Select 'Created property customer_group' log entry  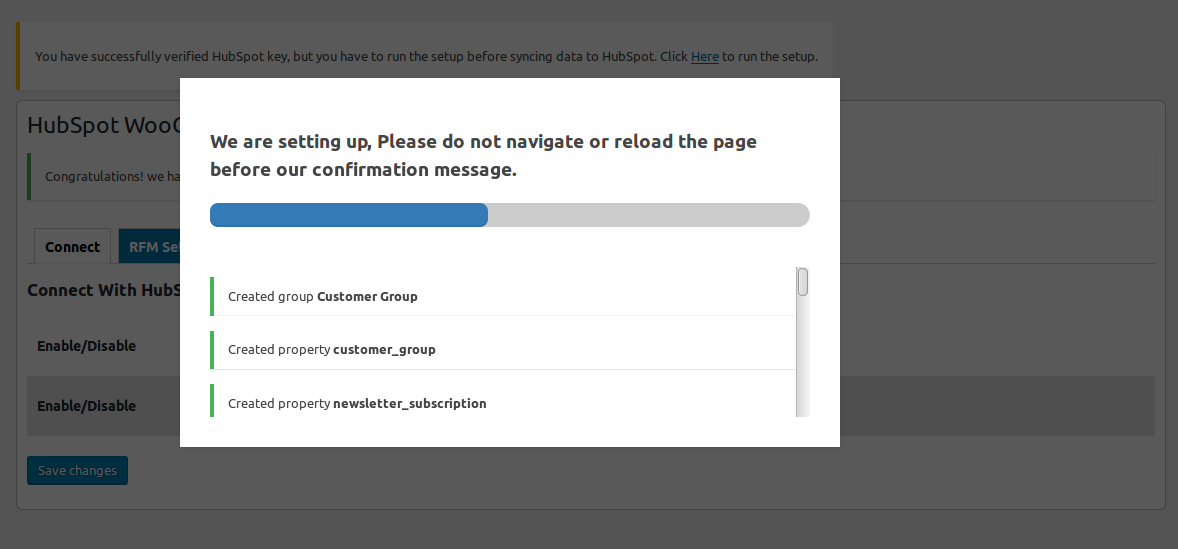pyautogui.click(x=503, y=349)
